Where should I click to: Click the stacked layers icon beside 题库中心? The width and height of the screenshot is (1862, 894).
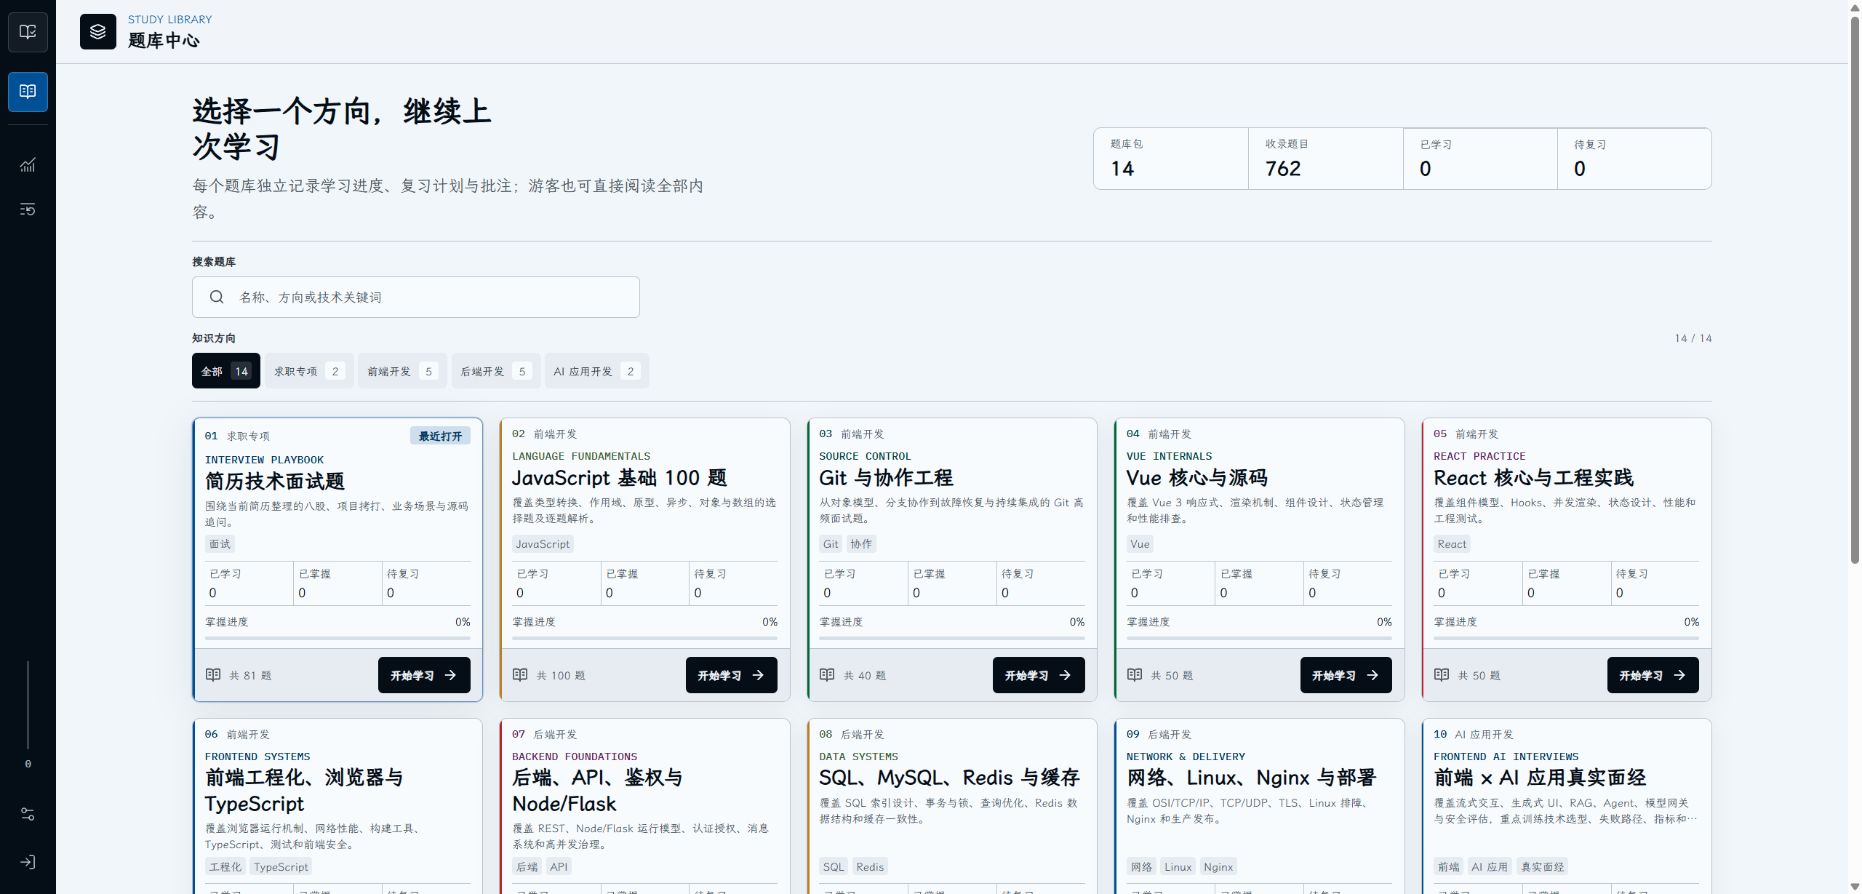click(98, 32)
